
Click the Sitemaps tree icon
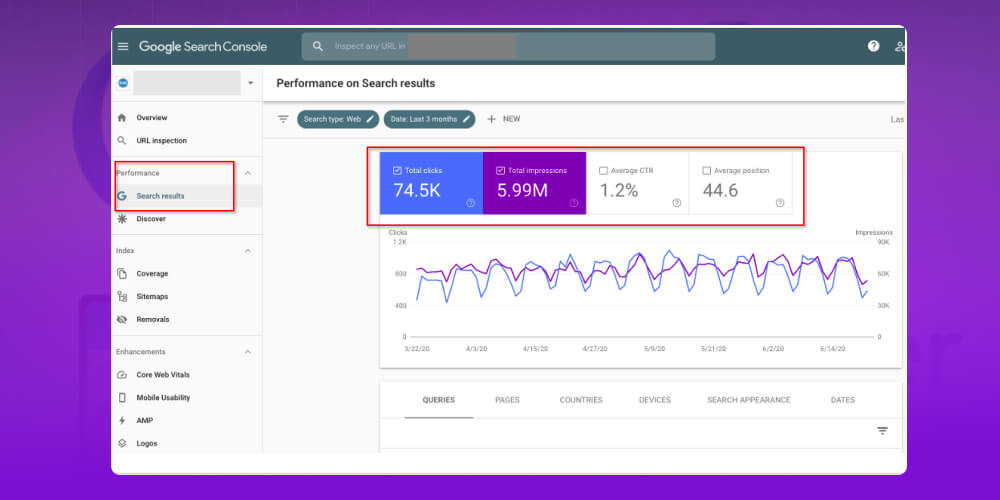click(122, 297)
